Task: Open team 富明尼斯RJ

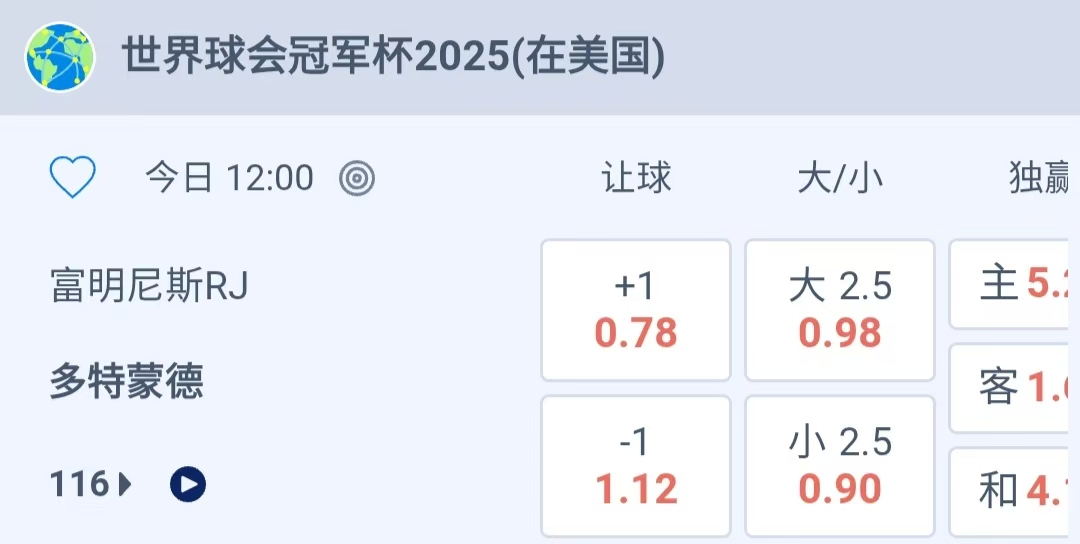Action: (149, 286)
